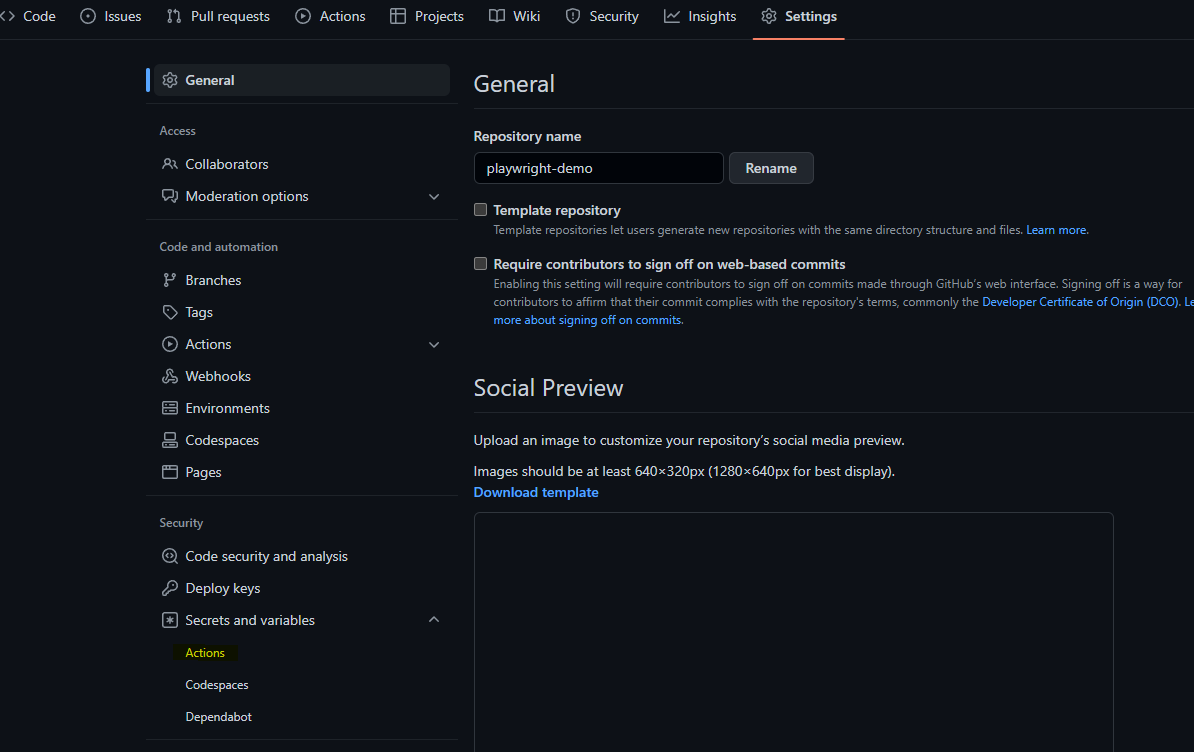Viewport: 1194px width, 752px height.
Task: Click the Pull requests branch icon
Action: [x=174, y=16]
